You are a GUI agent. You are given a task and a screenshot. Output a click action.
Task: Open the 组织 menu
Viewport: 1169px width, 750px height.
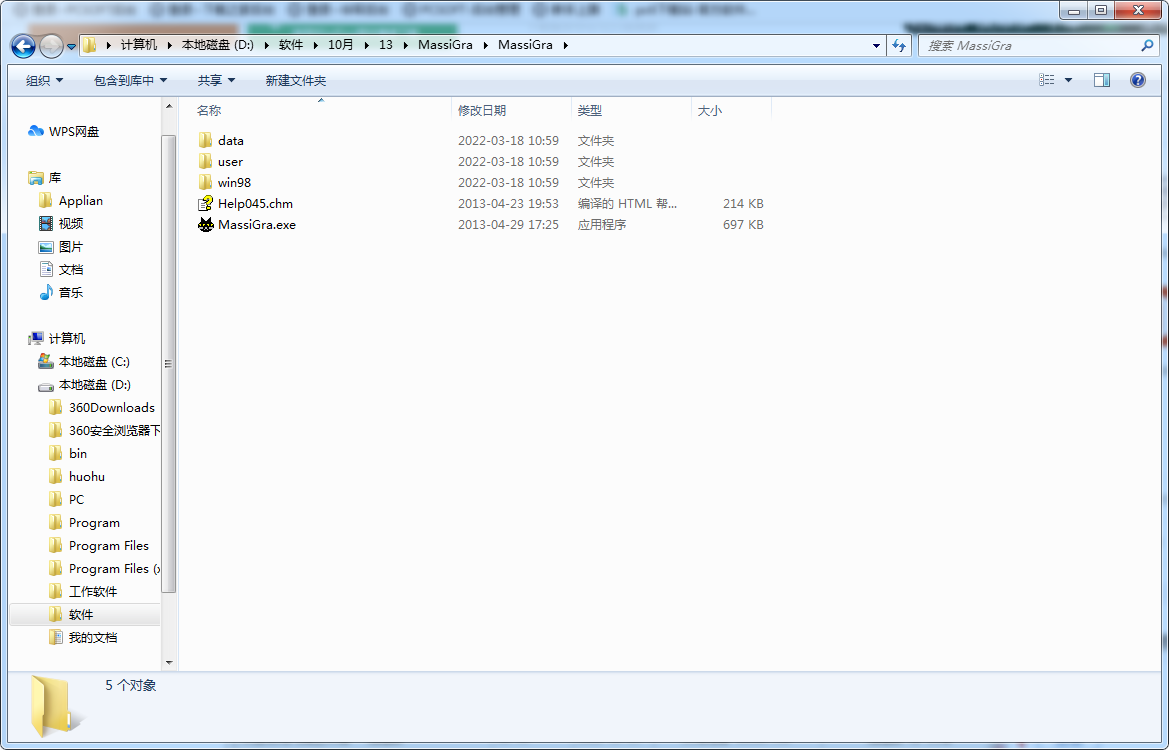[44, 81]
